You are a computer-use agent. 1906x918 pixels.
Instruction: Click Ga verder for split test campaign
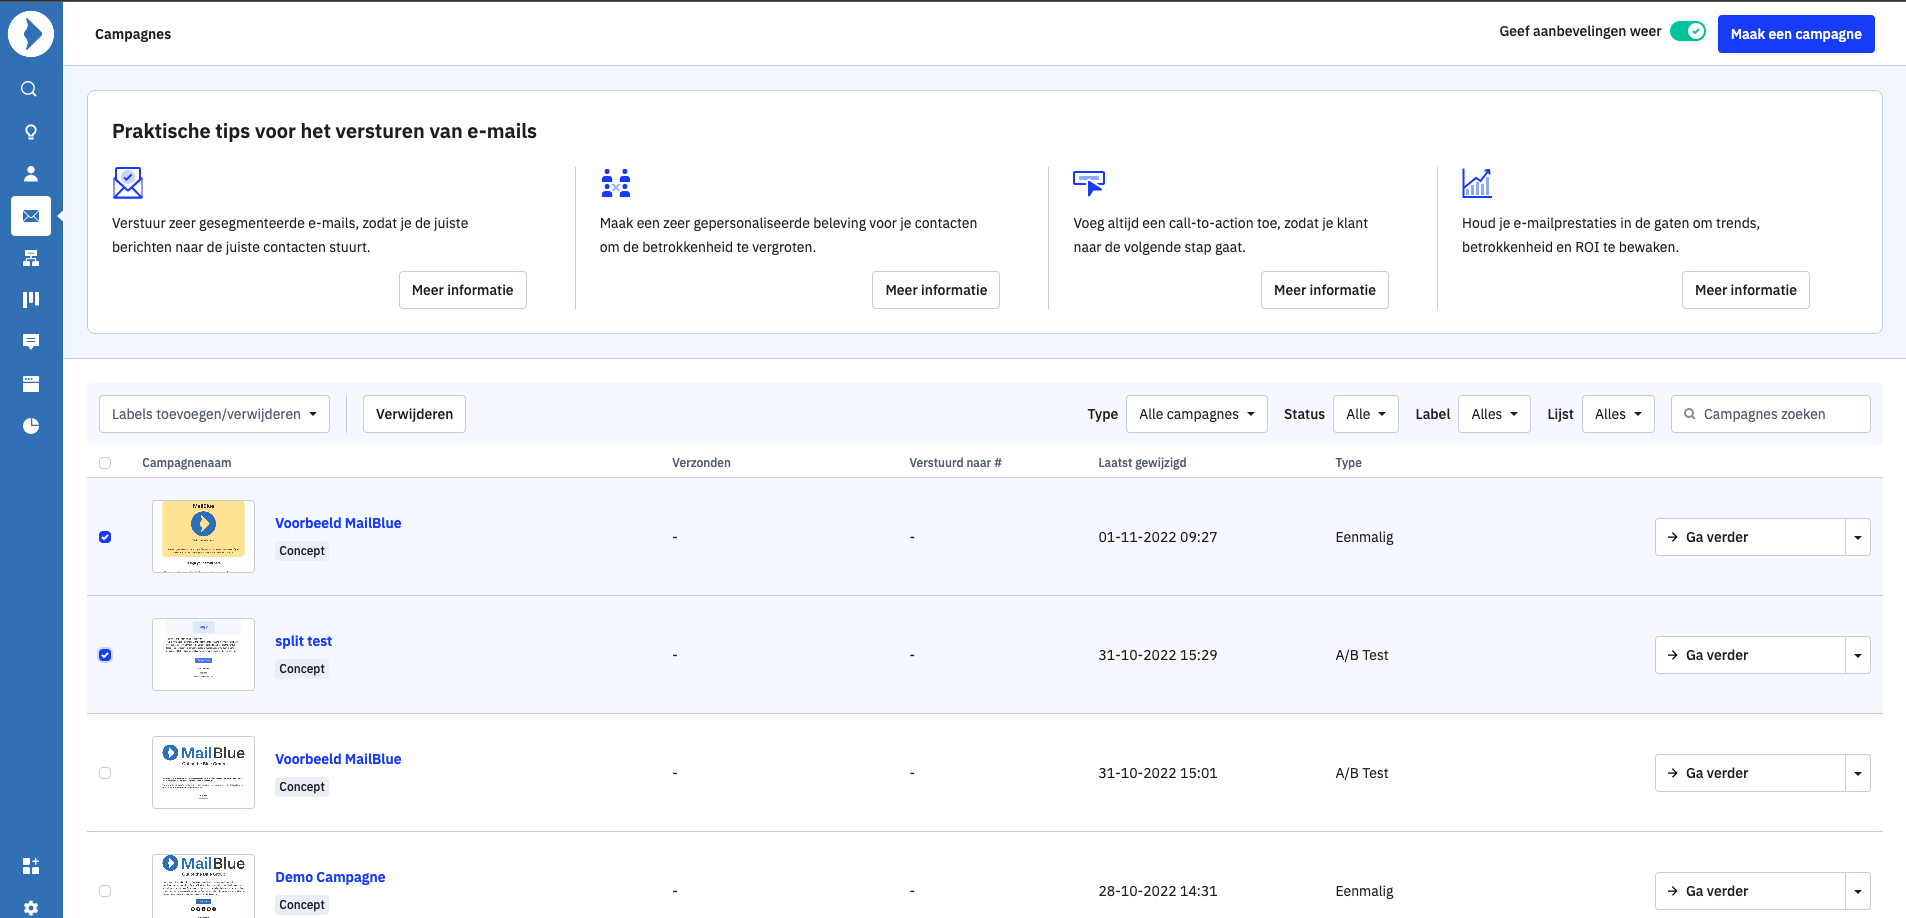(1750, 655)
